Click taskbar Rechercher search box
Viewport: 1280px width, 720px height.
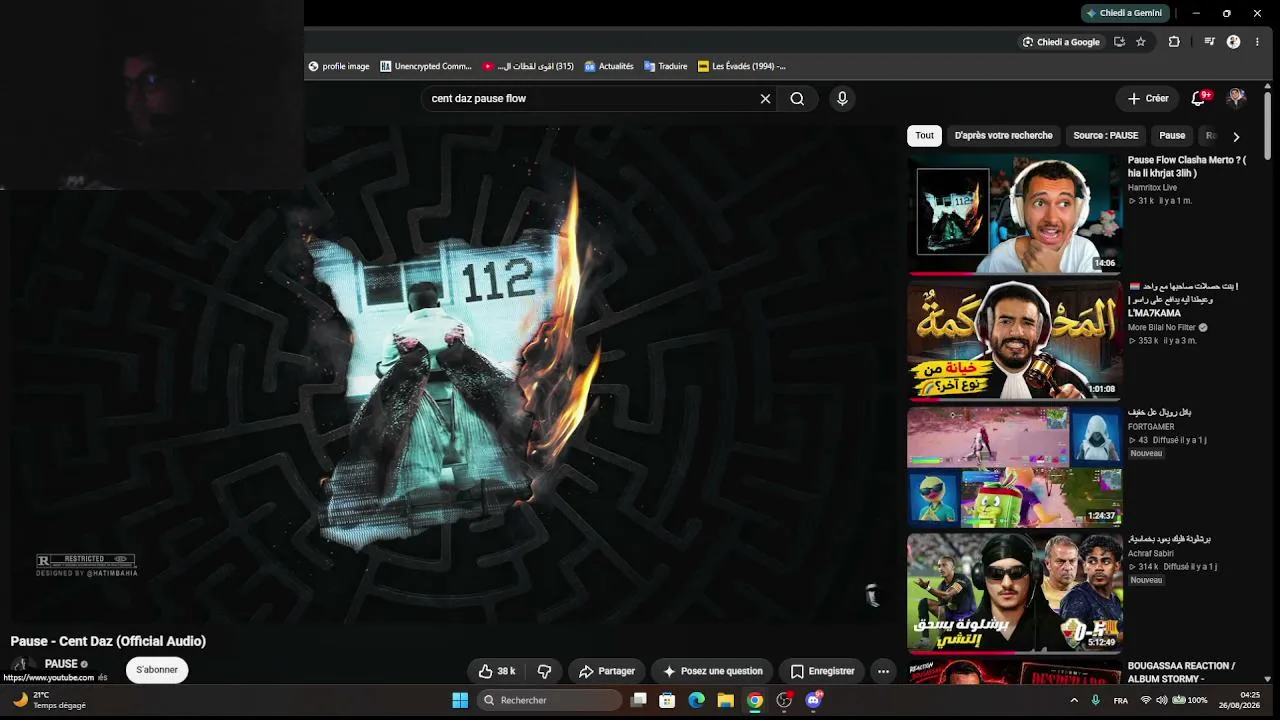[549, 700]
